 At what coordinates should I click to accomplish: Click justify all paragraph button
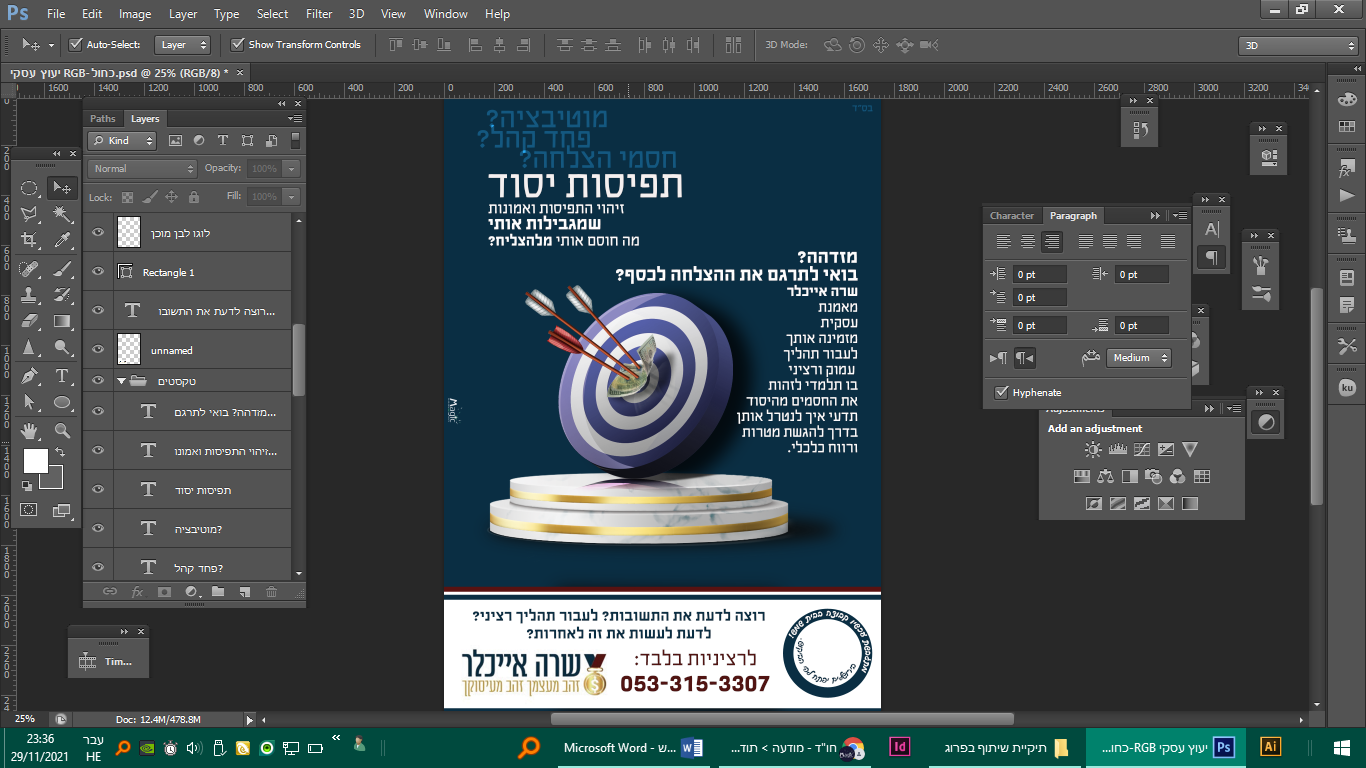[1168, 241]
